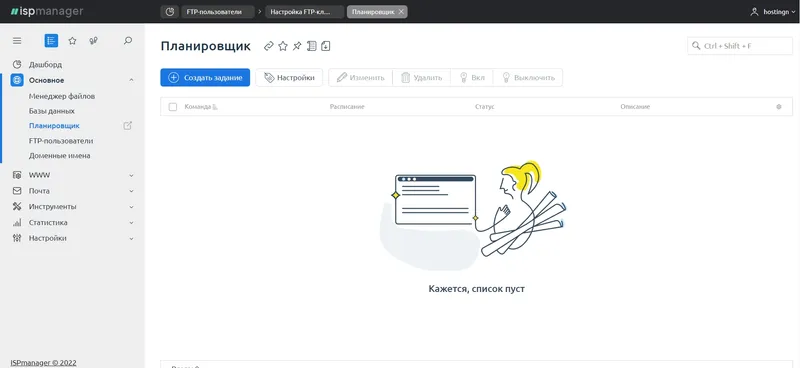Screen dimensions: 800x368
Task: Expand the WWW section
Action: click(x=131, y=175)
